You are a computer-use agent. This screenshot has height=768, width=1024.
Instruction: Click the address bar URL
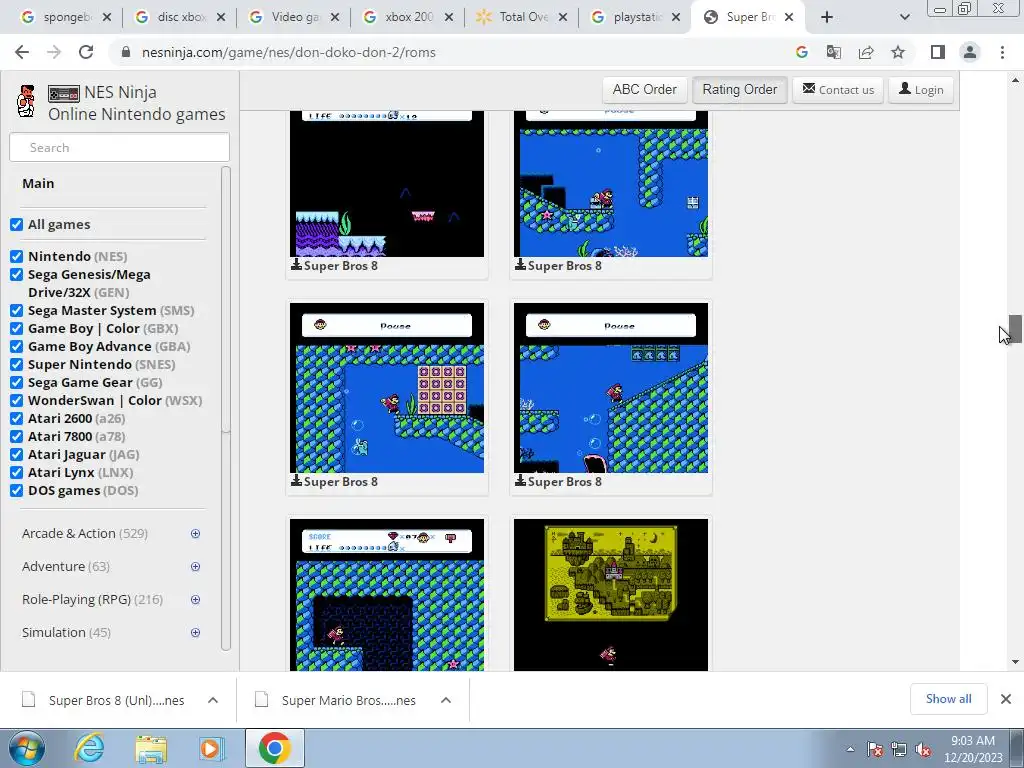pos(289,52)
